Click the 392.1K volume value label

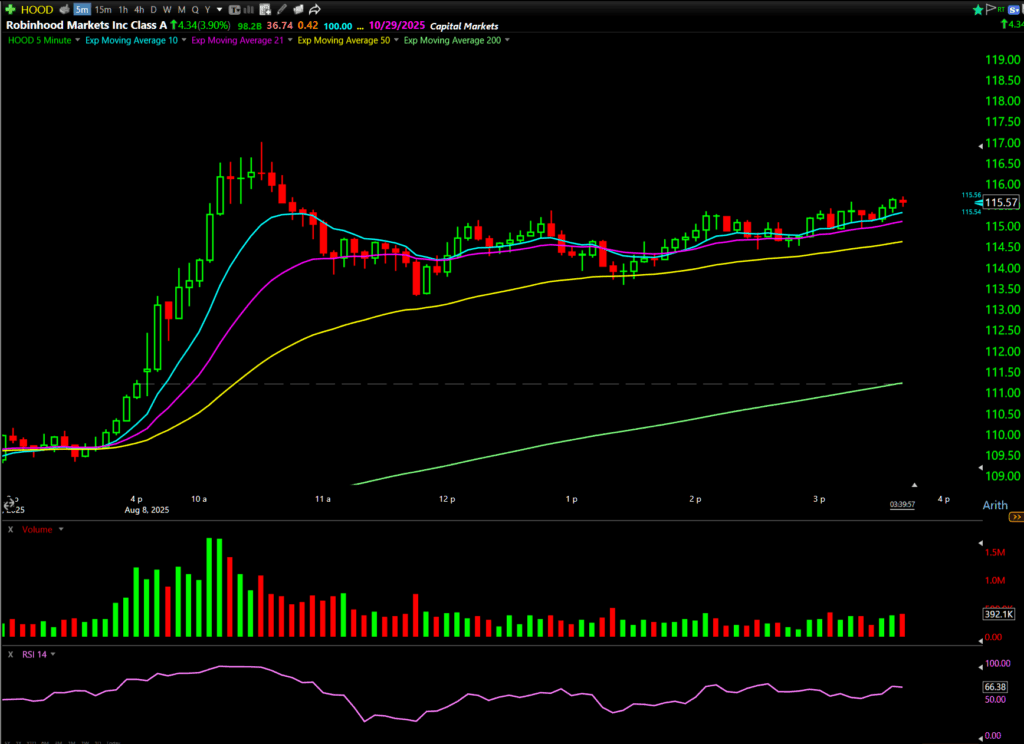point(999,614)
